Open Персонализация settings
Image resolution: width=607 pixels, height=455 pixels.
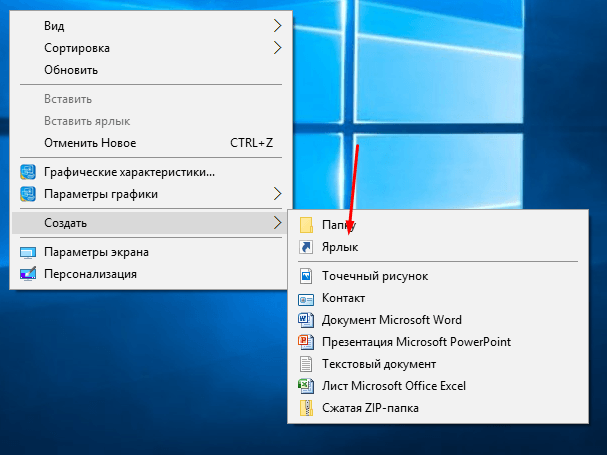click(151, 274)
